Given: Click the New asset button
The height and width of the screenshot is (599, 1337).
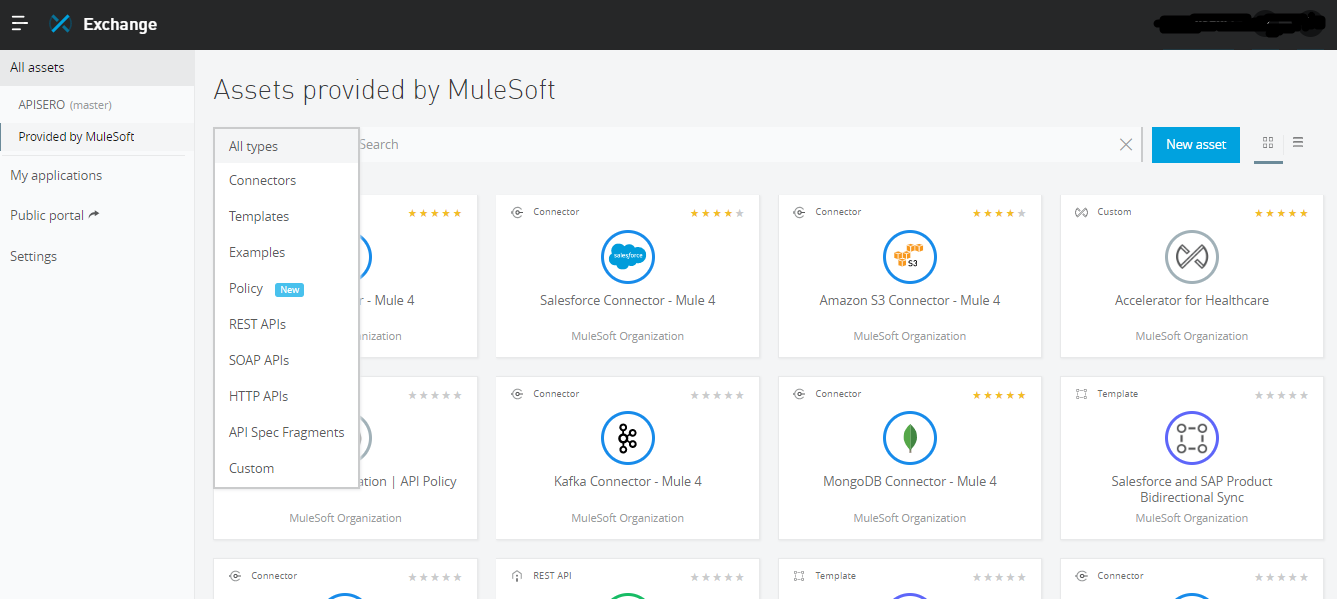Looking at the screenshot, I should click(1196, 144).
